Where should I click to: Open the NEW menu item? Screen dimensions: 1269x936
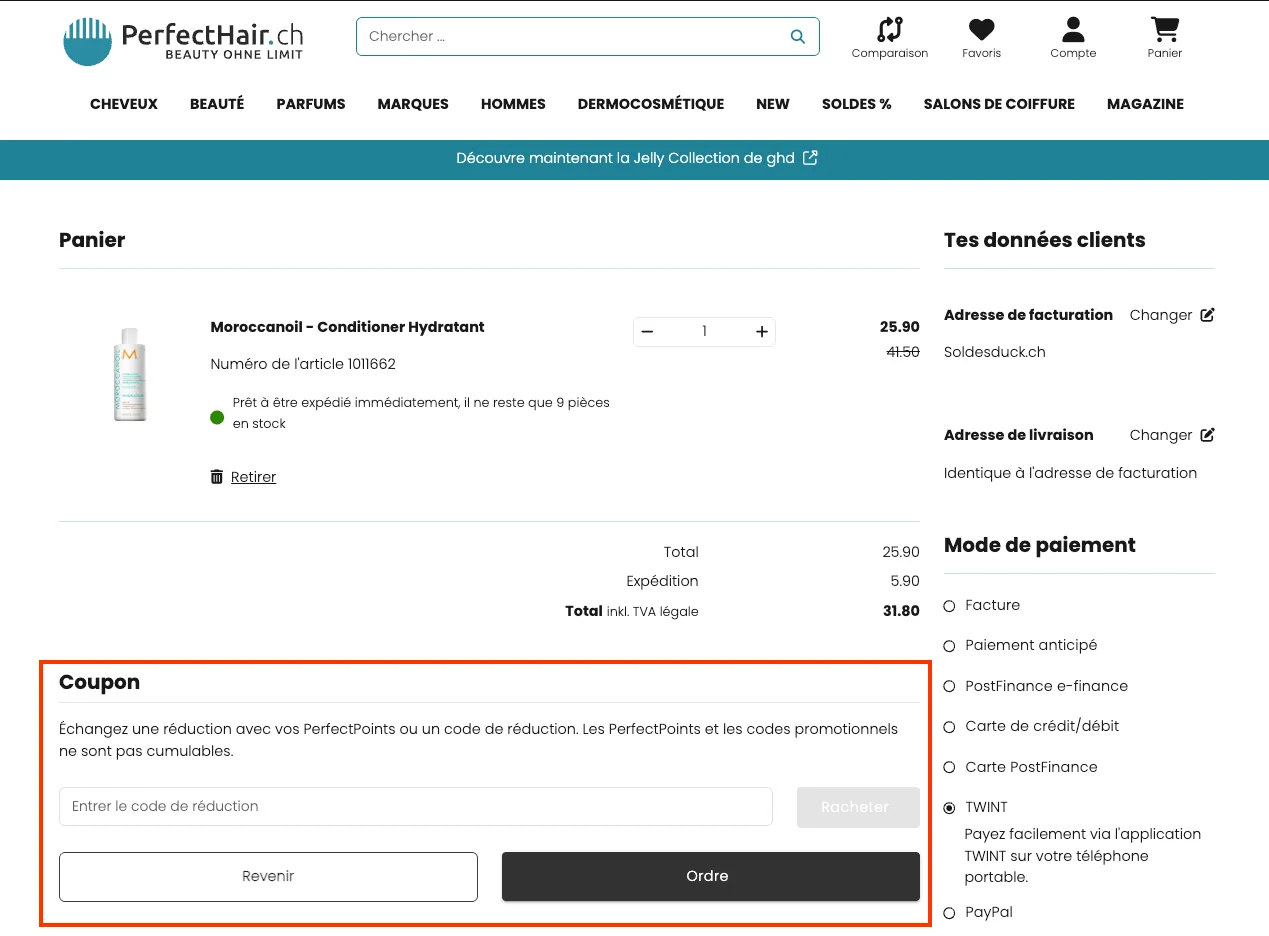coord(773,104)
